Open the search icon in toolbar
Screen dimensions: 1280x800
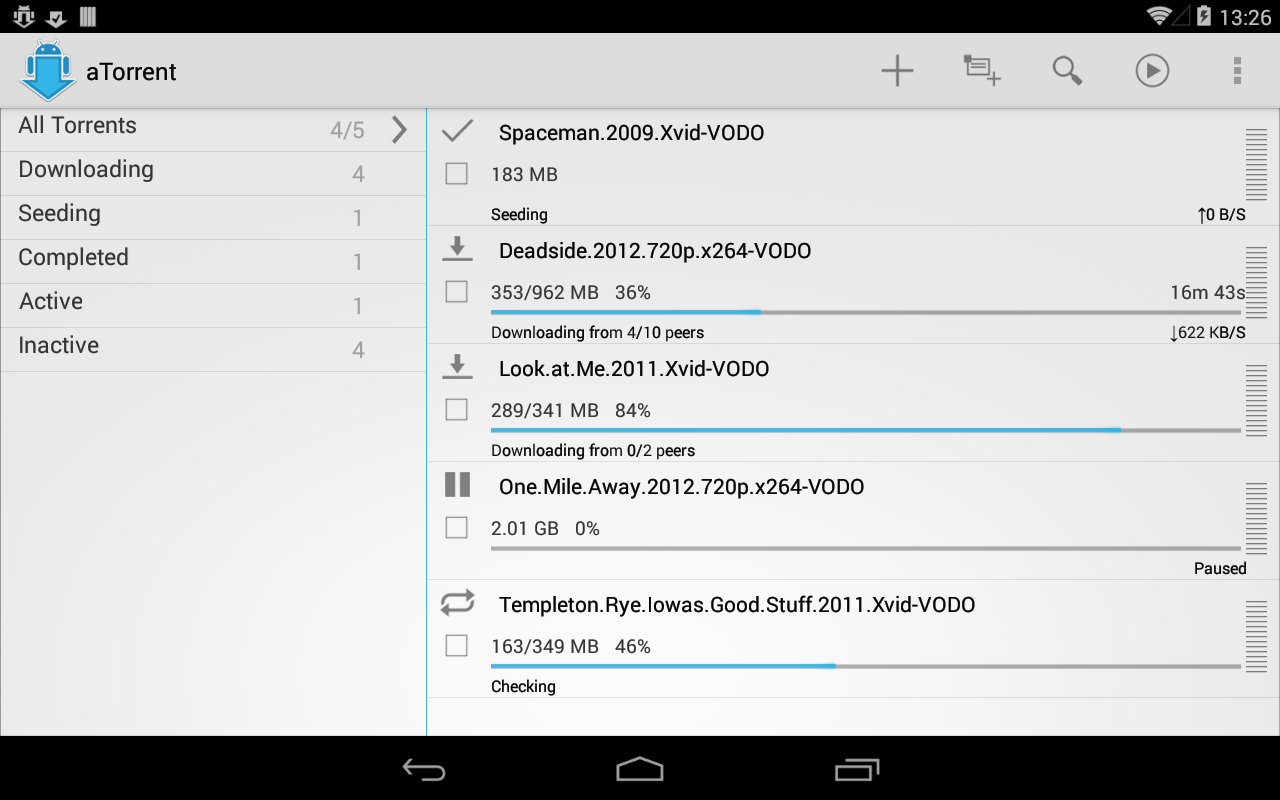[1066, 70]
